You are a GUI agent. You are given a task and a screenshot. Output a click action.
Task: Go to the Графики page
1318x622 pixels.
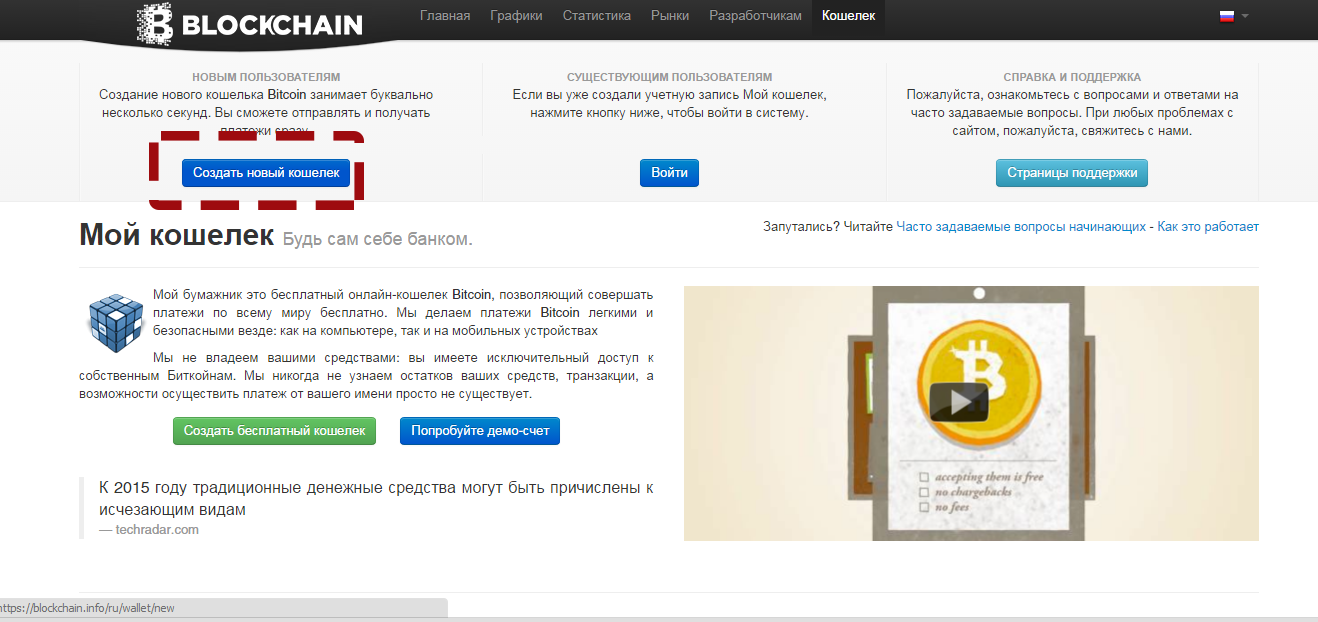(x=516, y=16)
